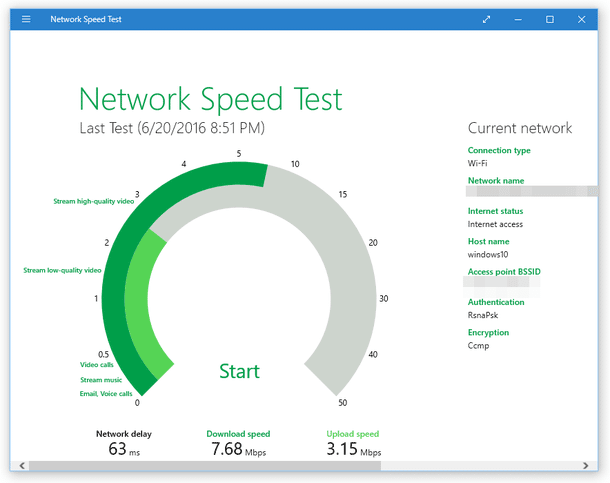This screenshot has width=610, height=483.
Task: Click the 'Connection type' label
Action: tap(499, 150)
